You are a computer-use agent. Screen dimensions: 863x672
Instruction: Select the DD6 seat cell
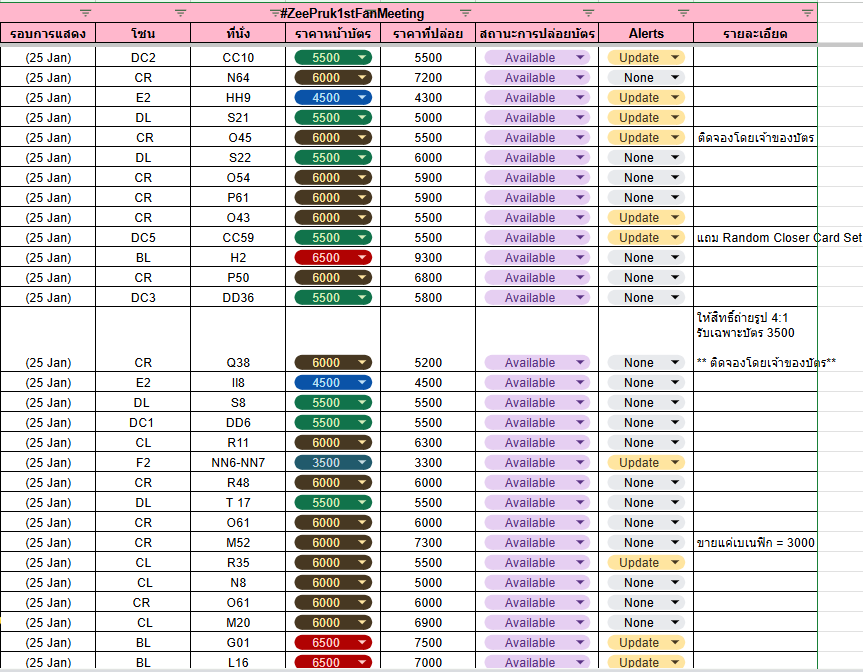click(x=238, y=423)
